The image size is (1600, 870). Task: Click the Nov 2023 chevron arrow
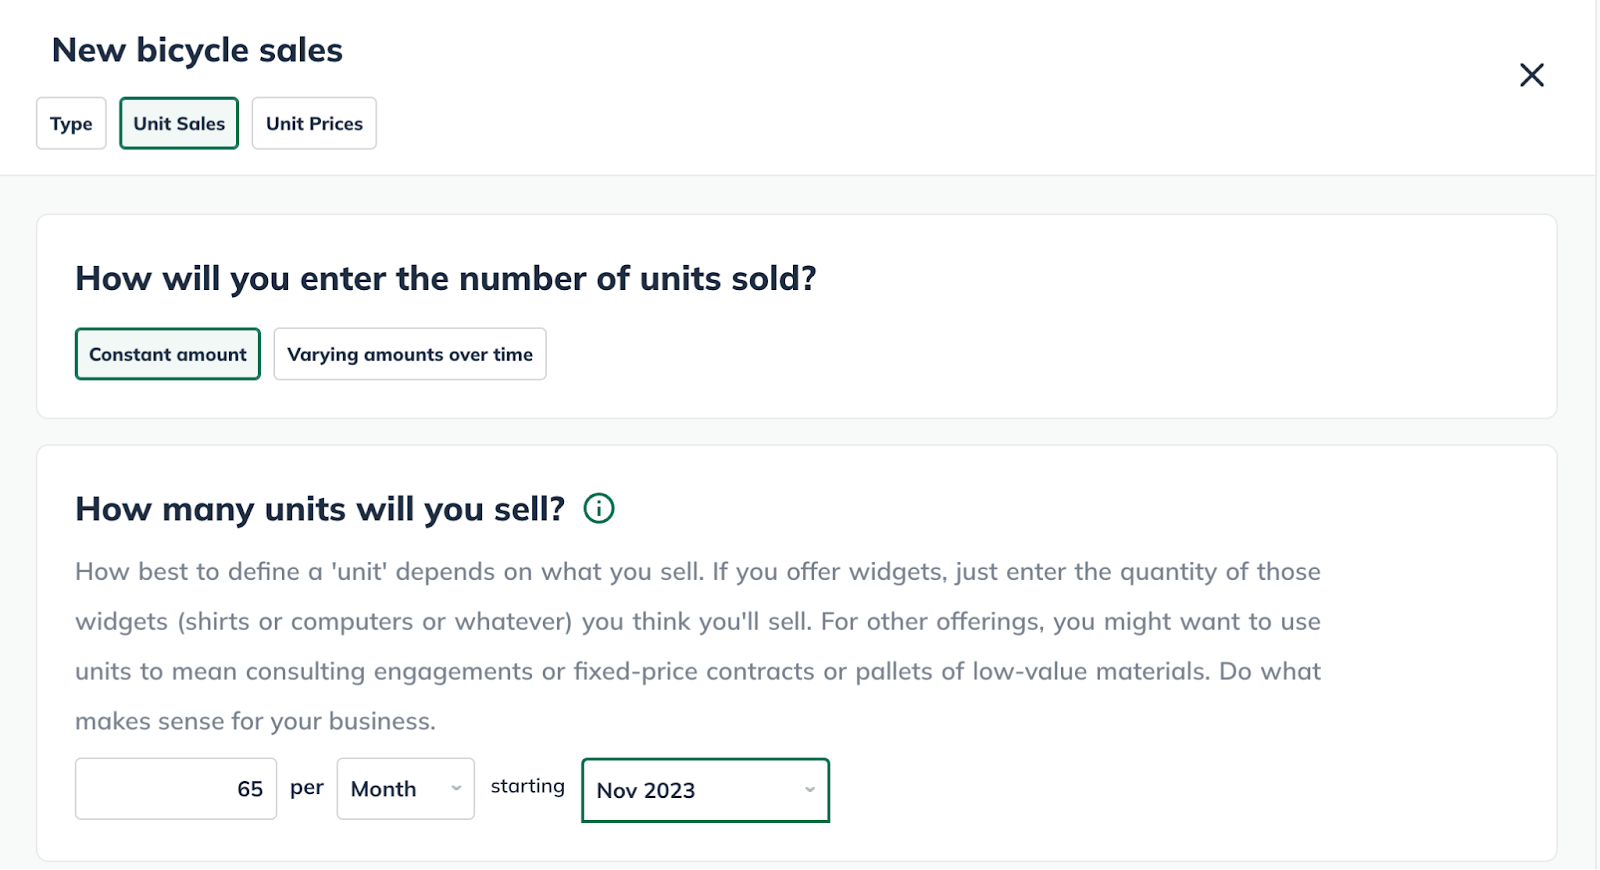[x=810, y=790]
